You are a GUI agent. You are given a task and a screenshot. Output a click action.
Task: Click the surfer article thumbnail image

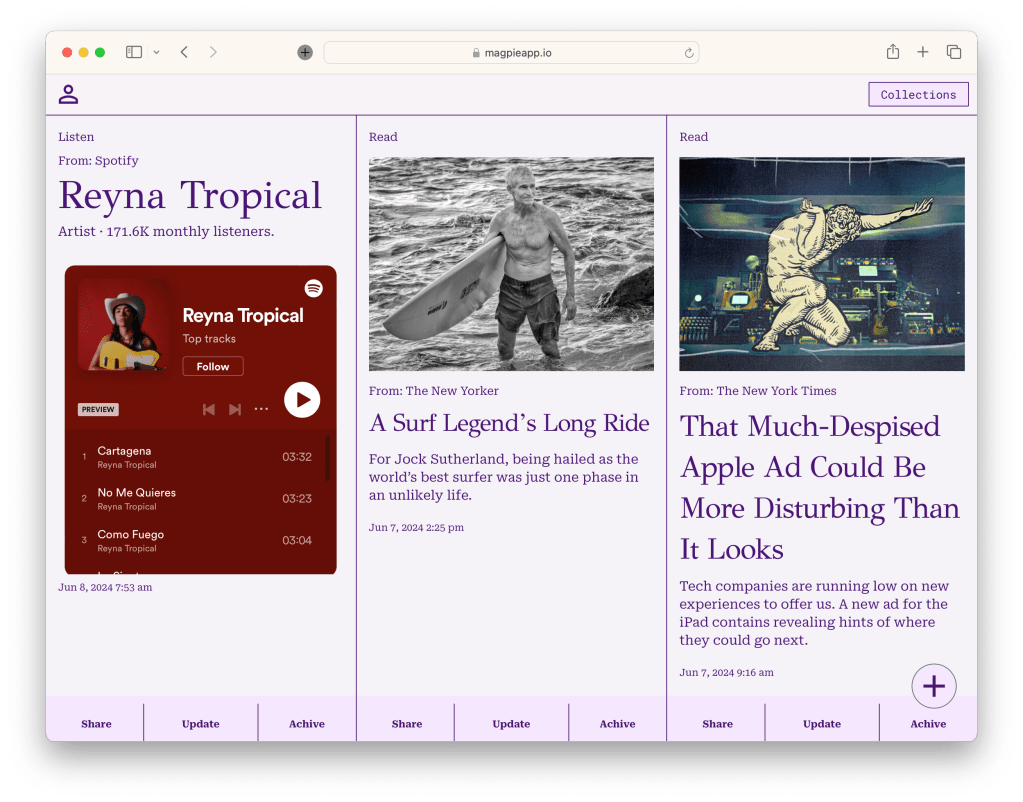point(511,264)
